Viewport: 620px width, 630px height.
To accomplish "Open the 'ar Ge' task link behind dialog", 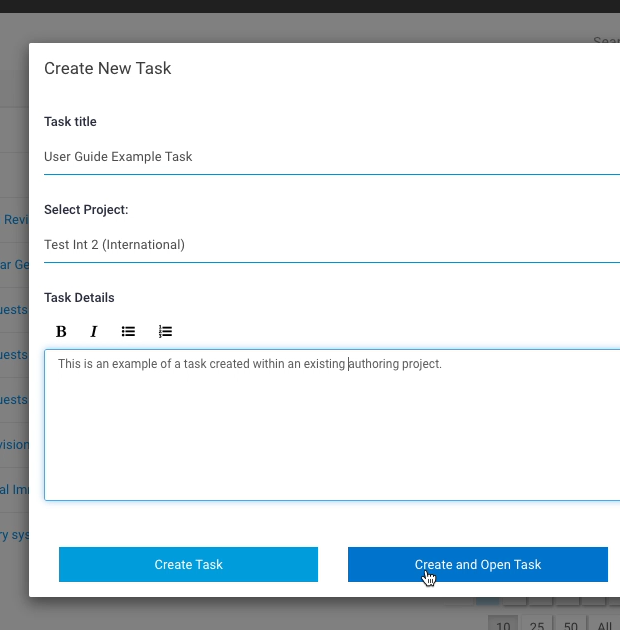I will tap(14, 265).
